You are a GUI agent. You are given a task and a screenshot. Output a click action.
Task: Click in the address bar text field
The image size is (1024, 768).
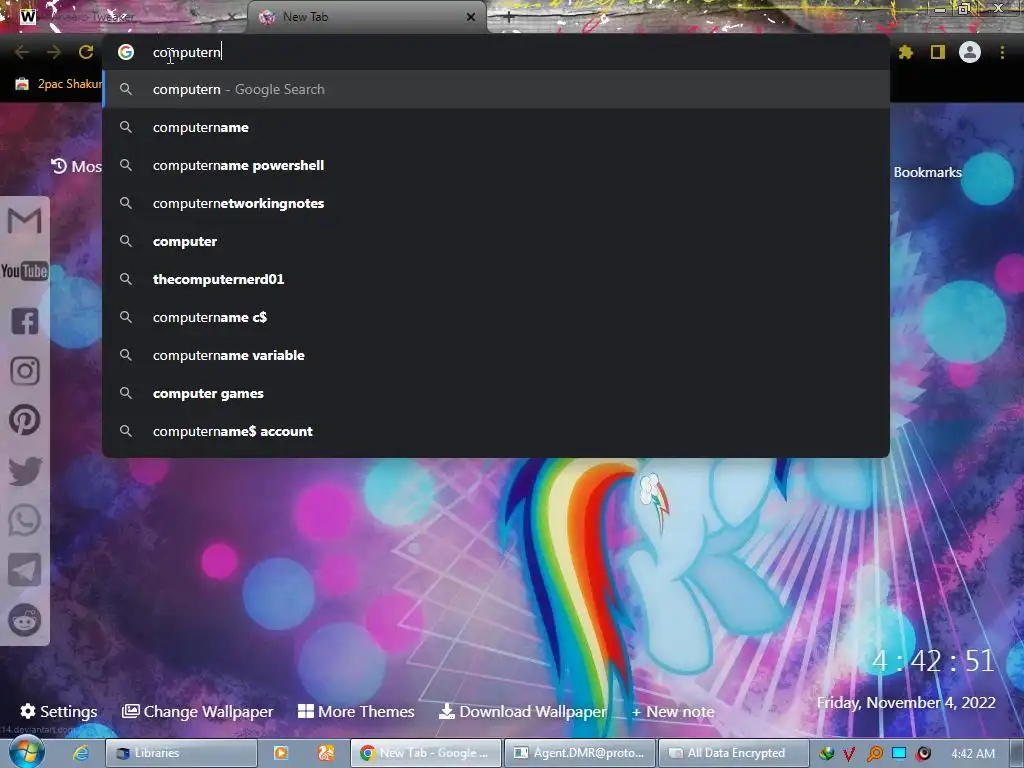(496, 52)
